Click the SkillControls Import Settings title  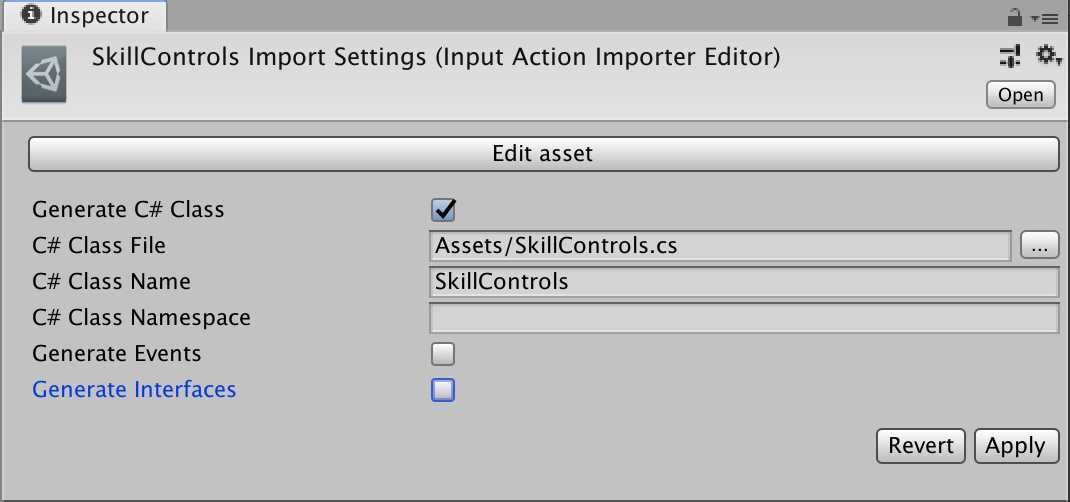coord(436,58)
